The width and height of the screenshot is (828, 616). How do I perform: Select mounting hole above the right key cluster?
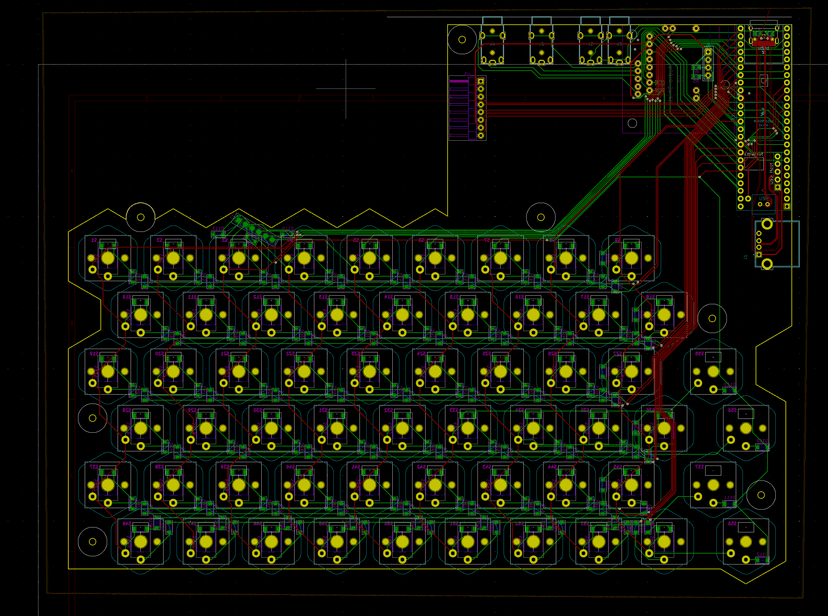pos(712,319)
